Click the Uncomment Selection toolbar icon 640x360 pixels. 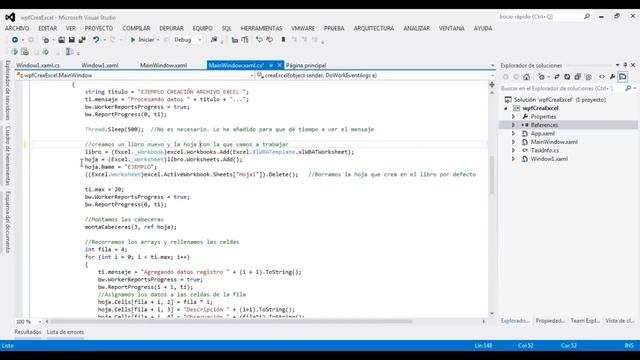[x=269, y=40]
